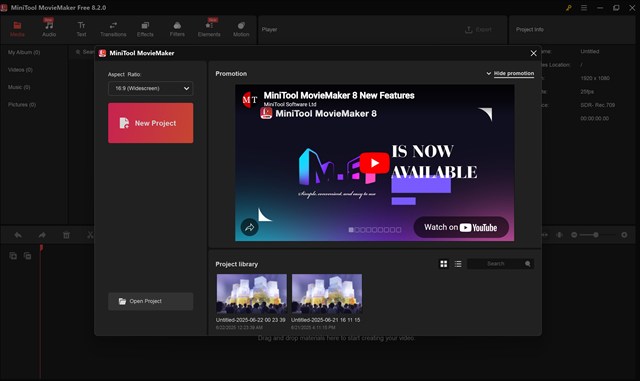Zoom out timeline with minus icon
640x381 pixels.
tap(574, 235)
